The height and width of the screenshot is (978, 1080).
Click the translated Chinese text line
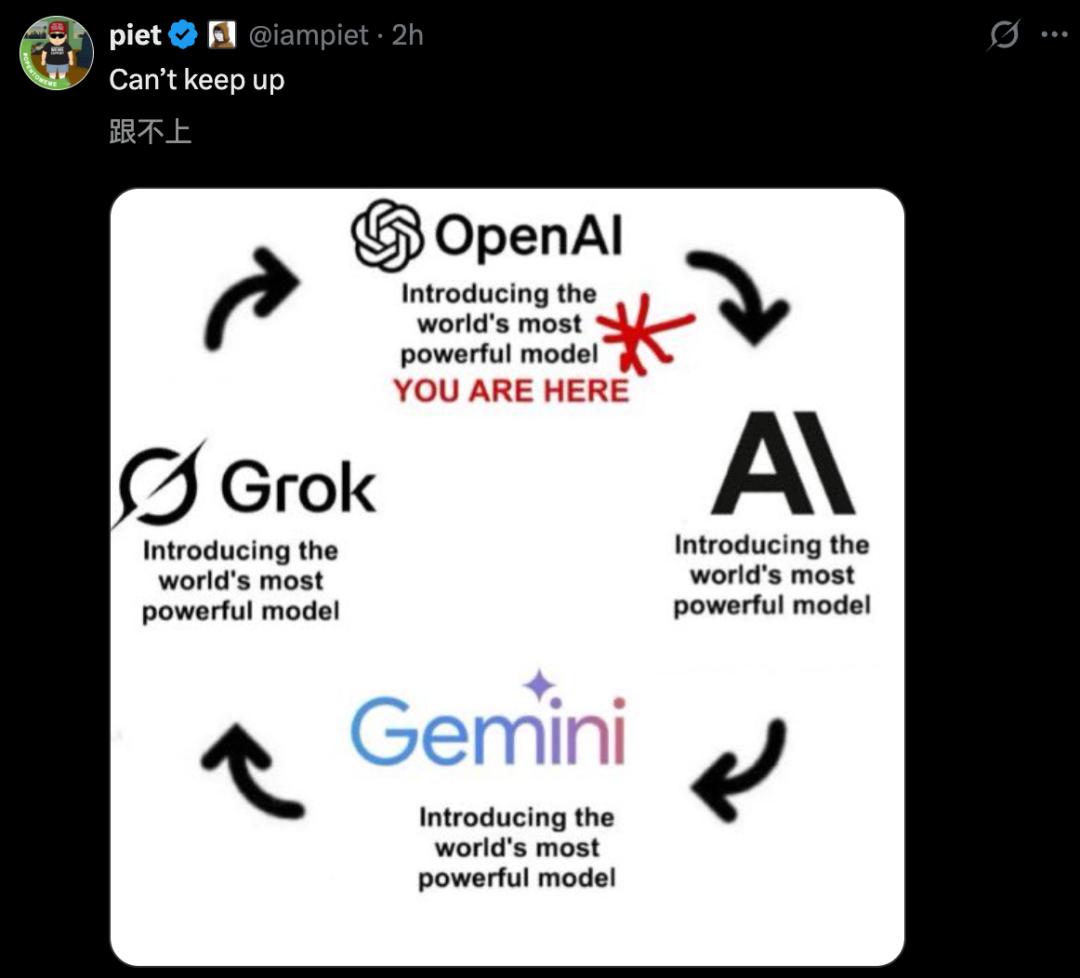(x=150, y=132)
